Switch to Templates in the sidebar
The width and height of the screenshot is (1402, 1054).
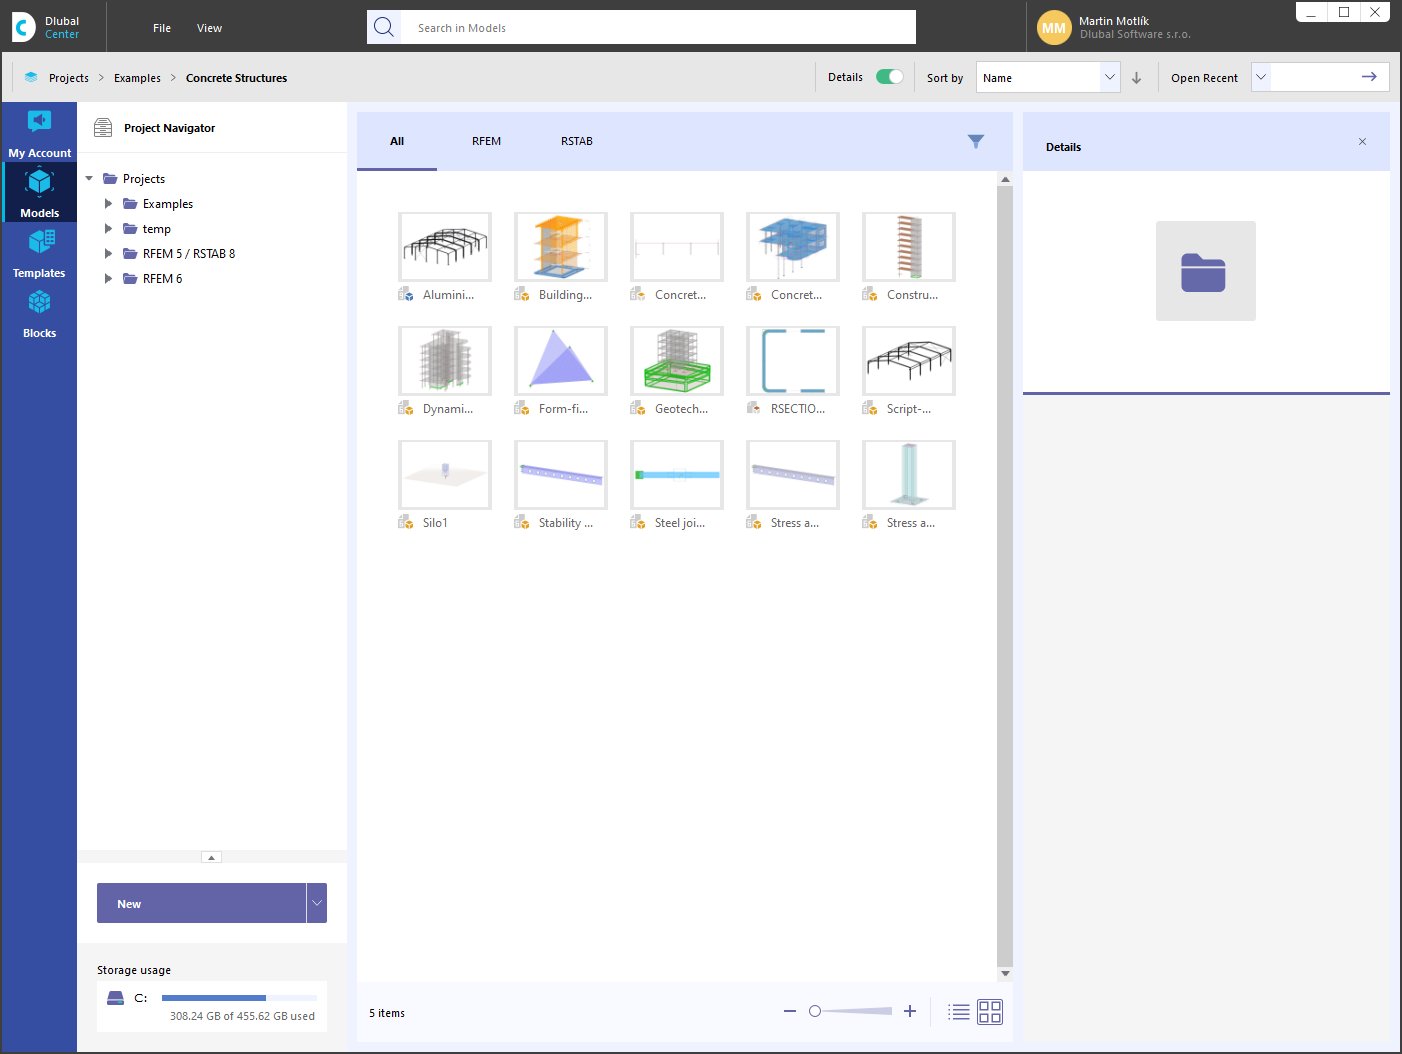(x=40, y=252)
